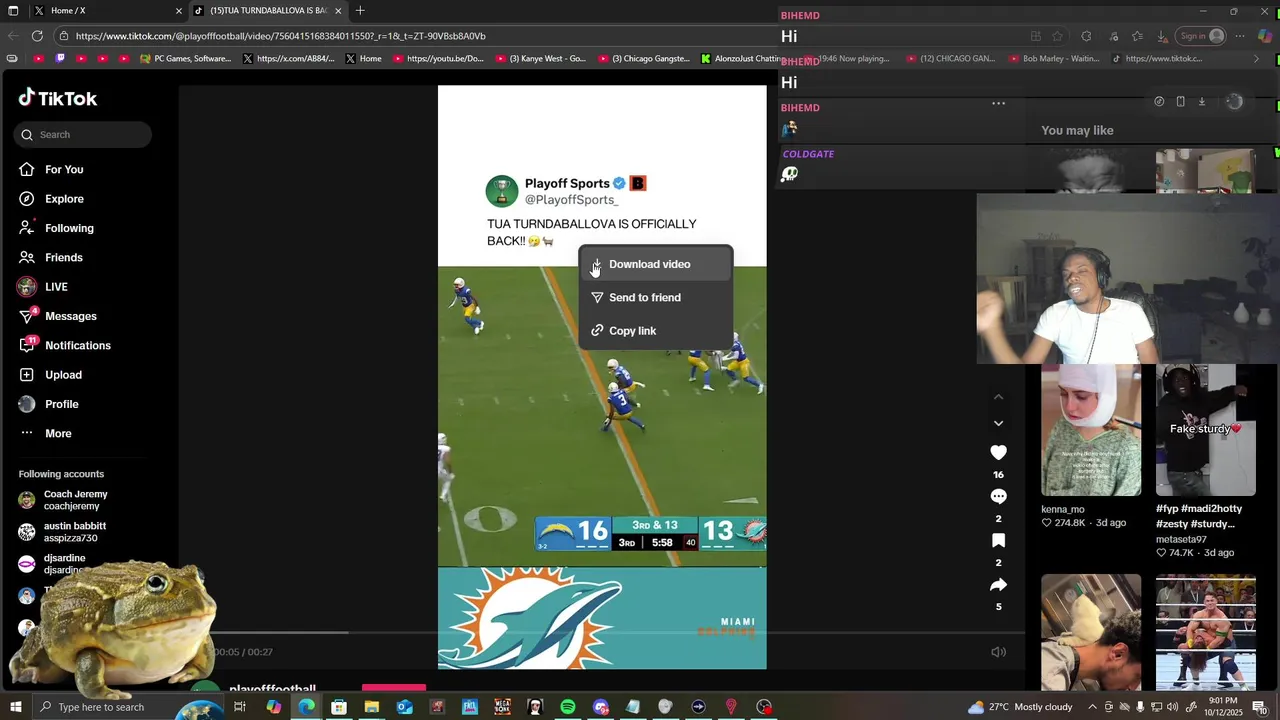Like the video with the heart icon
Viewport: 1280px width, 720px height.
point(998,453)
